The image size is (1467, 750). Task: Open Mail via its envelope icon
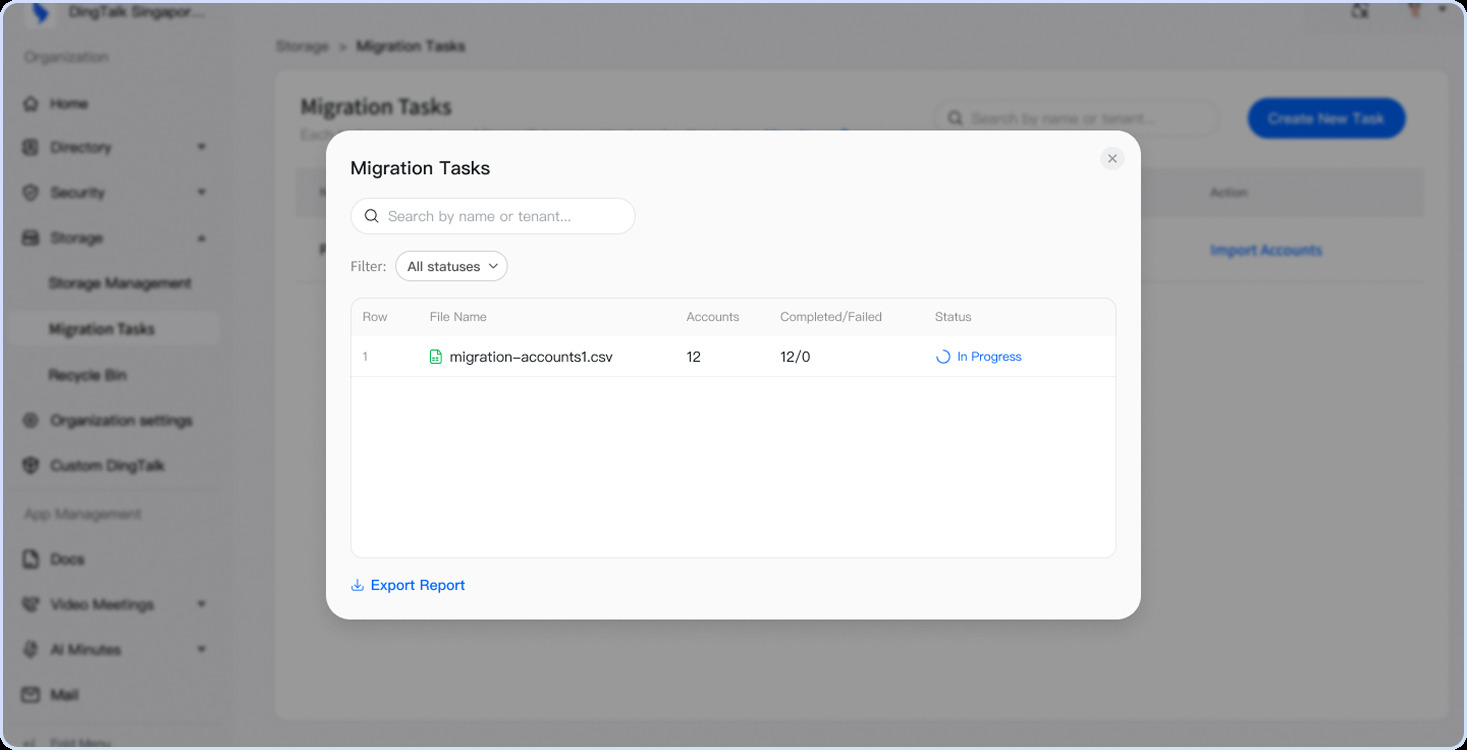point(31,695)
